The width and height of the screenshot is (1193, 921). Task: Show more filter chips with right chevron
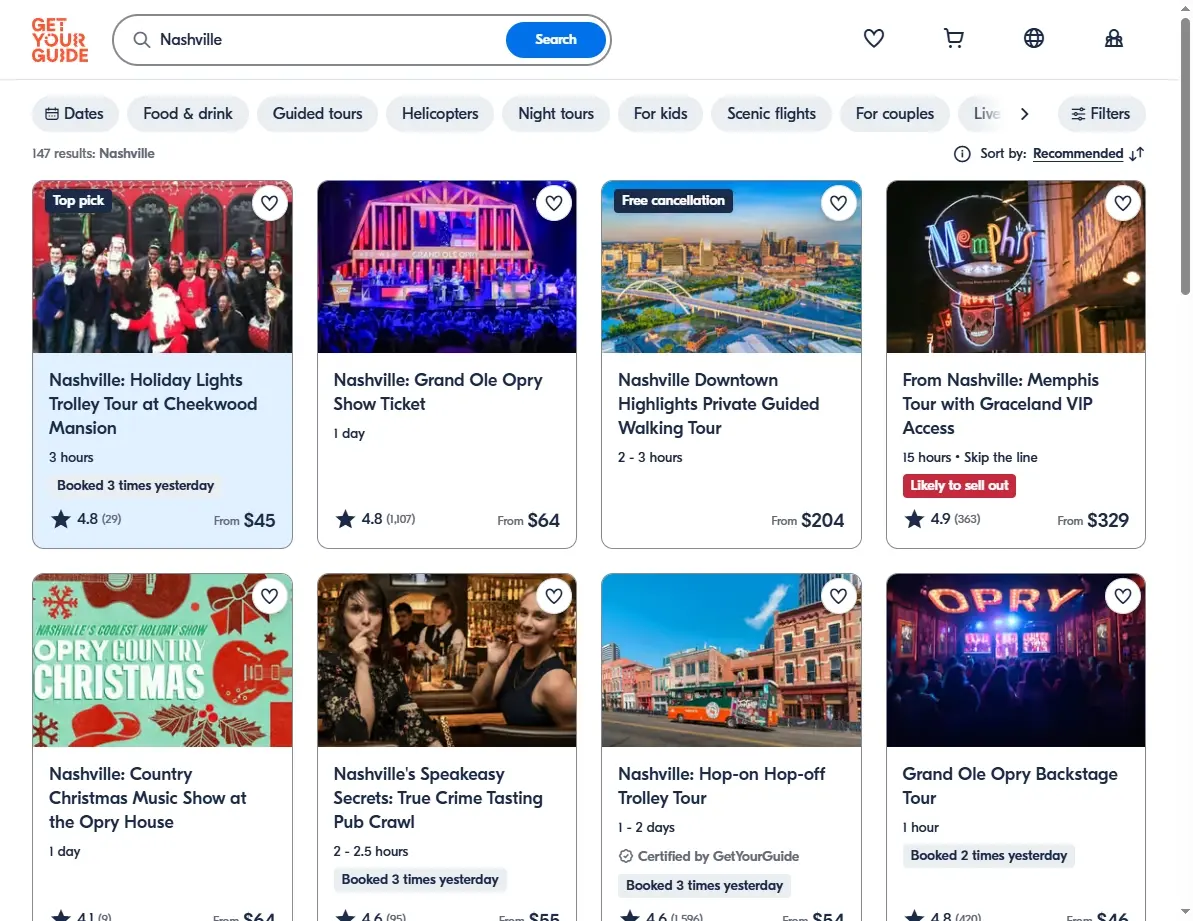click(1024, 114)
